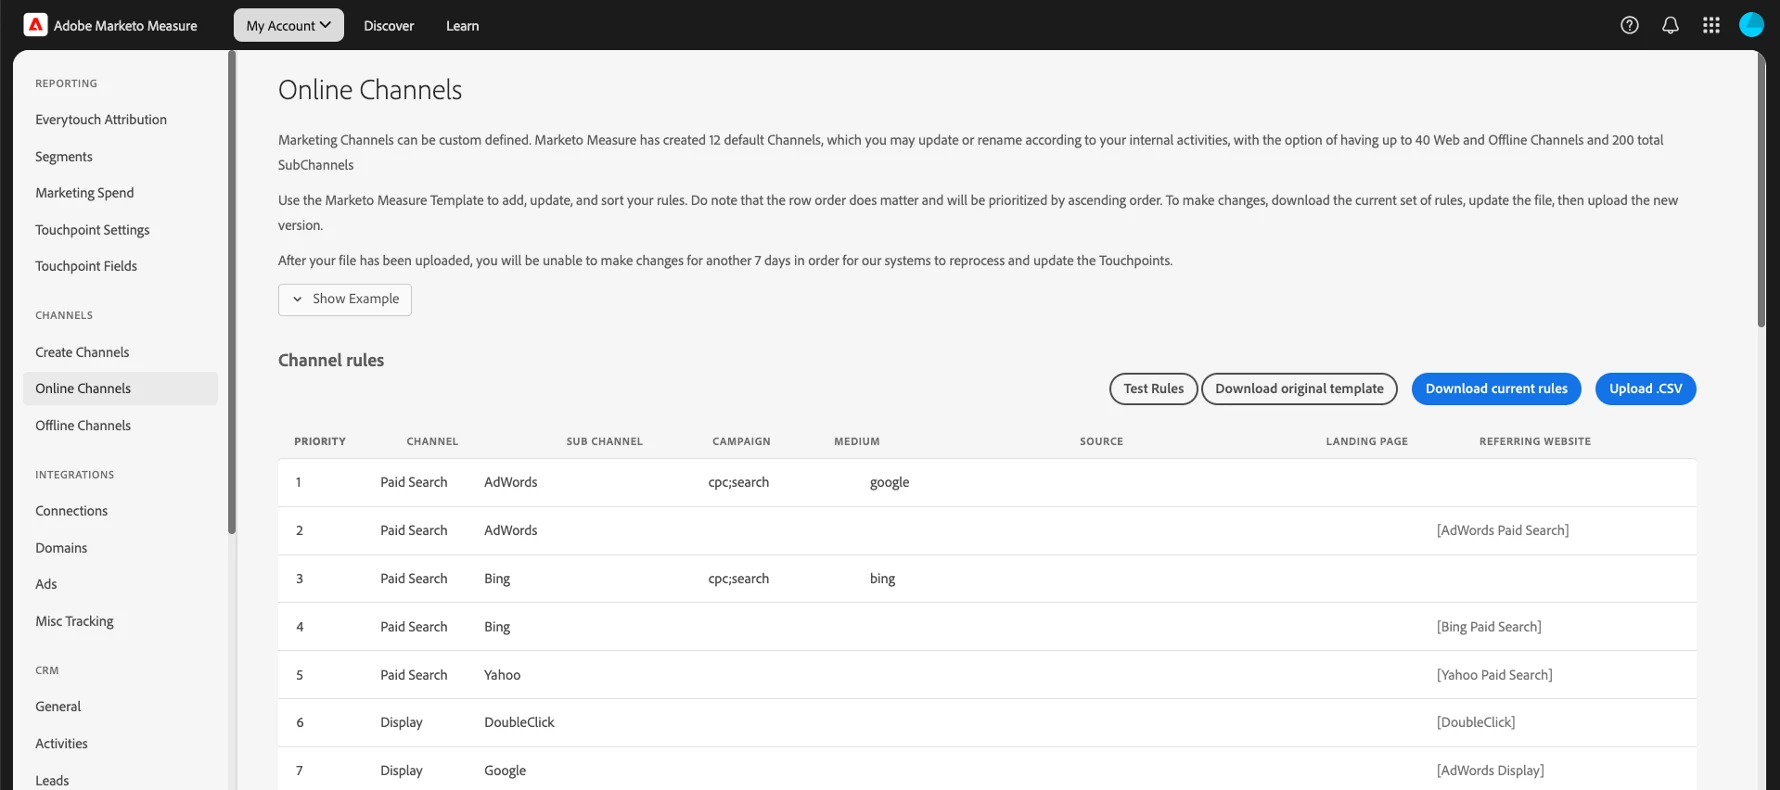Click the main page vertical scrollbar
Viewport: 1780px width, 790px height.
pos(1761,190)
